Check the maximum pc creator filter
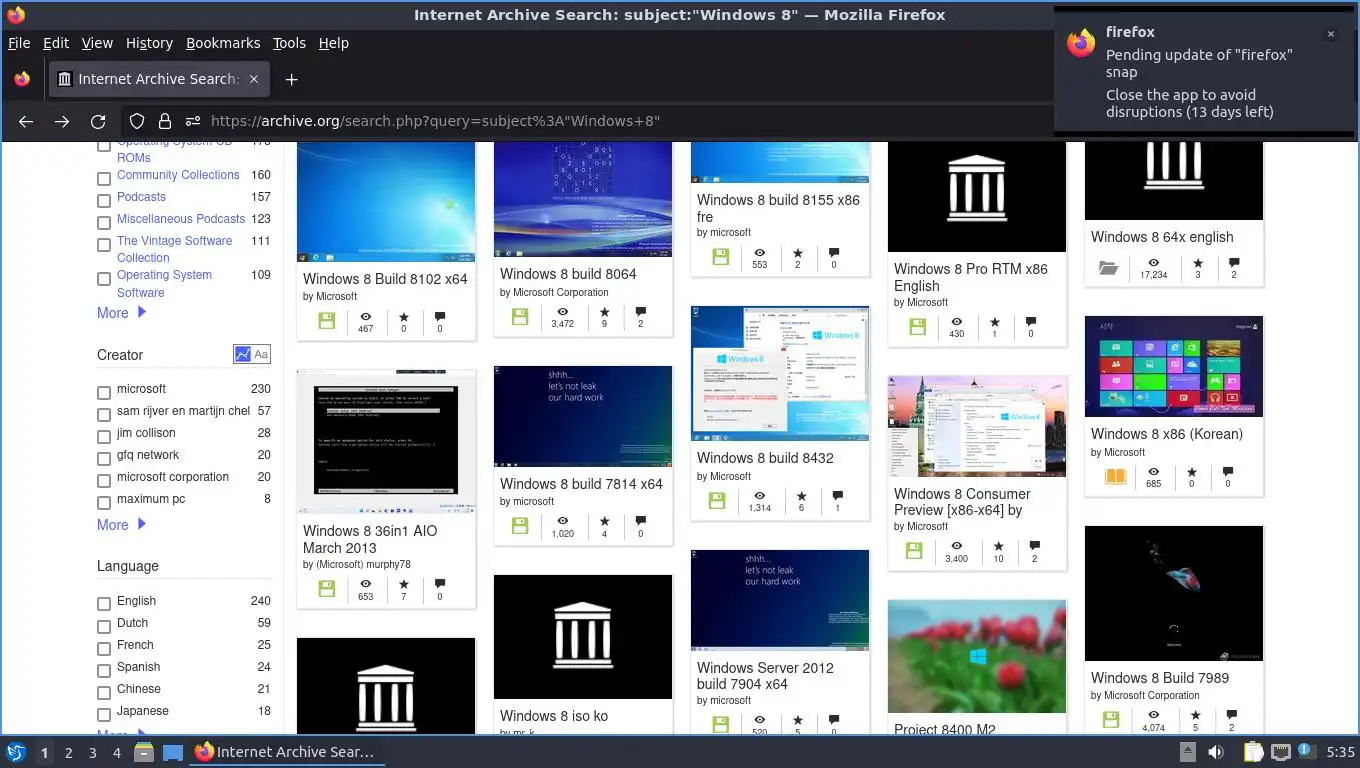Viewport: 1360px width, 768px height. (103, 503)
